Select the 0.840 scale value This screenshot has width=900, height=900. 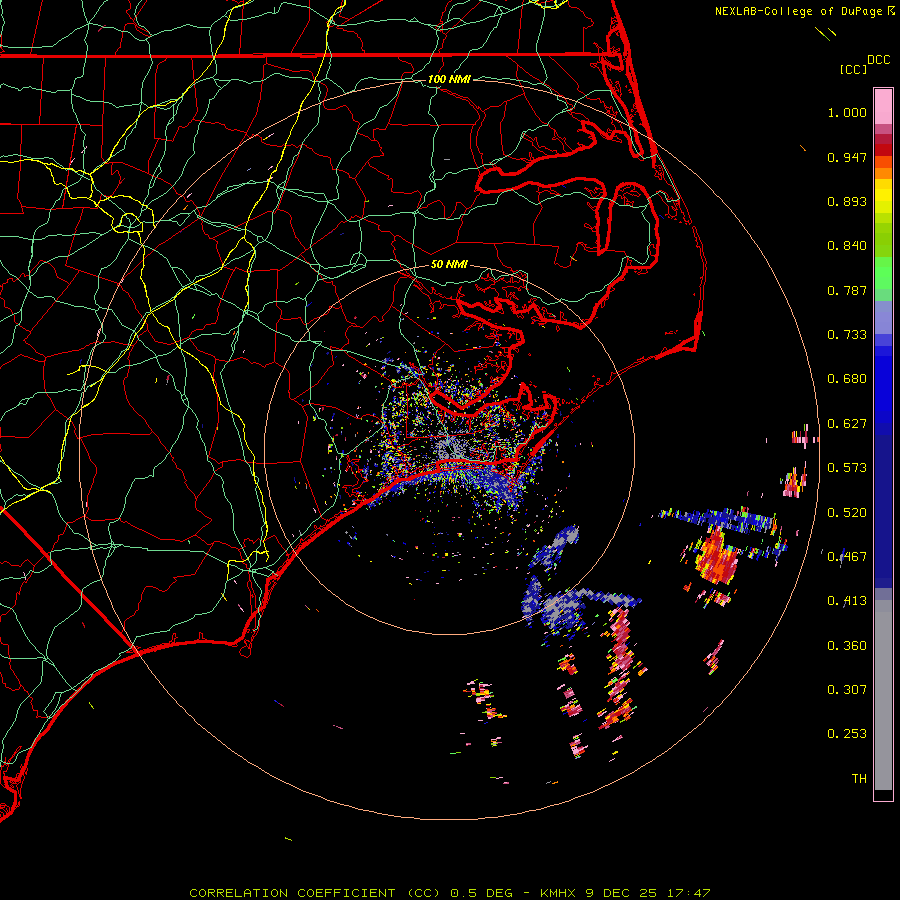(x=847, y=246)
